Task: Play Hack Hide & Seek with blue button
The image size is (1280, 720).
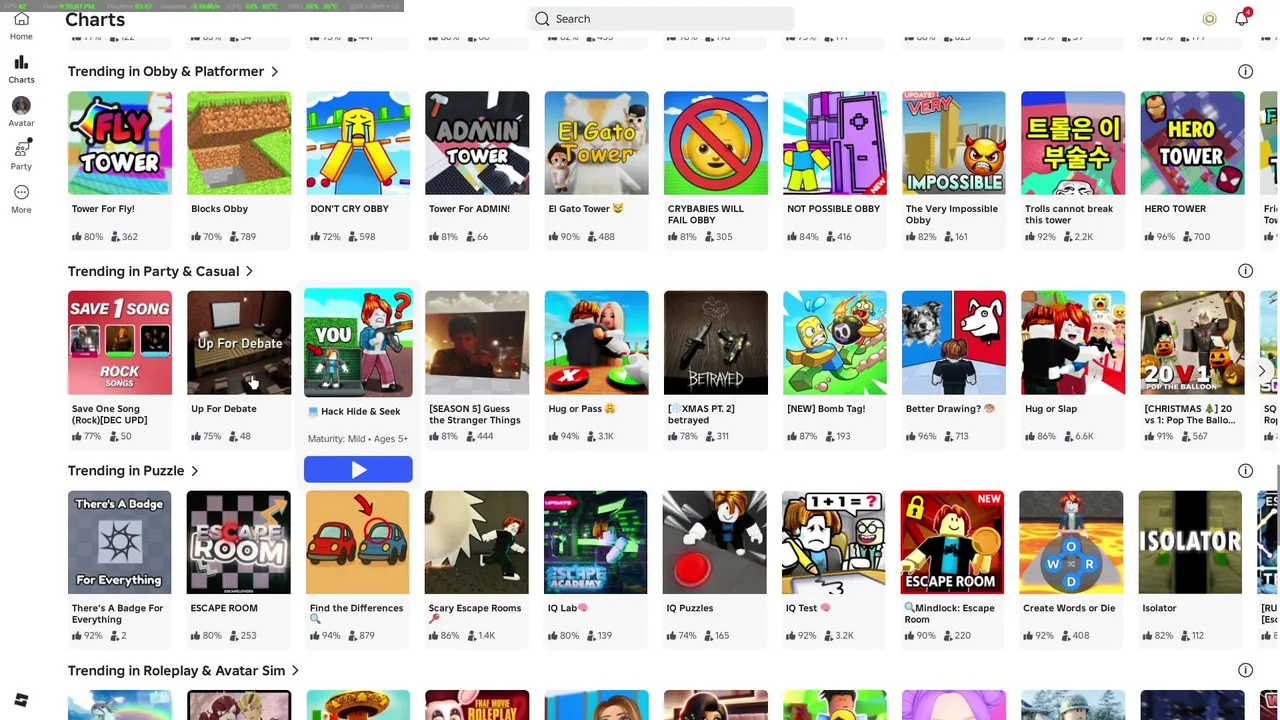Action: [x=358, y=469]
